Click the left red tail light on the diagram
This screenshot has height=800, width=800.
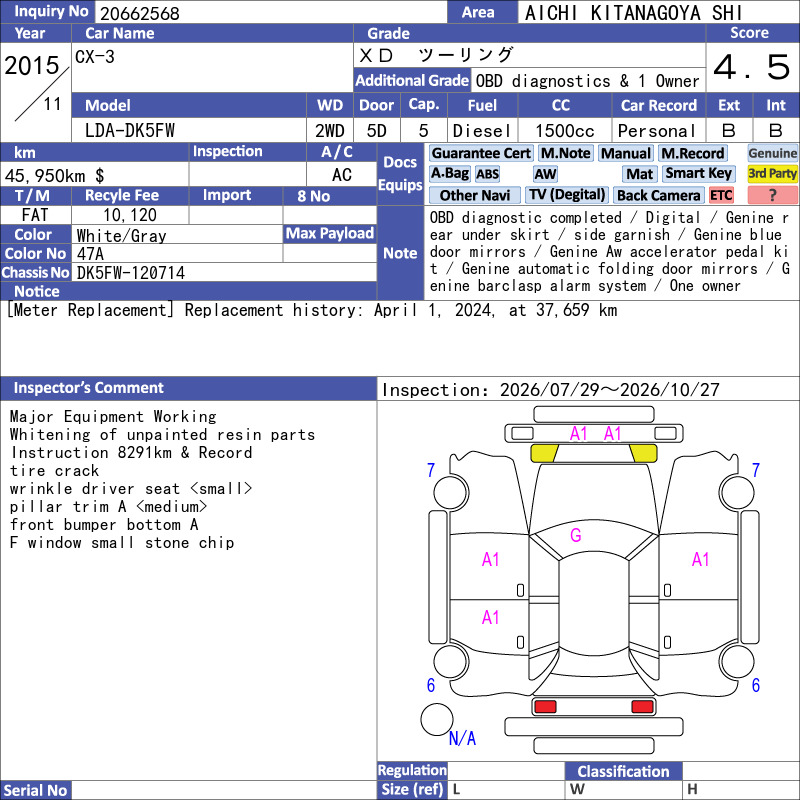pyautogui.click(x=545, y=707)
